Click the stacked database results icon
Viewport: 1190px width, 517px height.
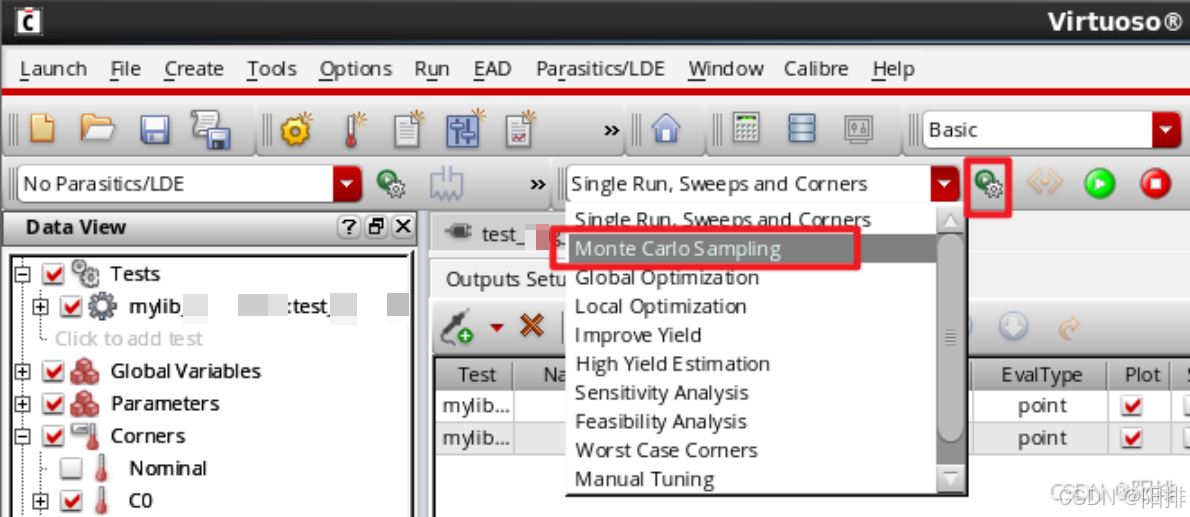pos(801,128)
